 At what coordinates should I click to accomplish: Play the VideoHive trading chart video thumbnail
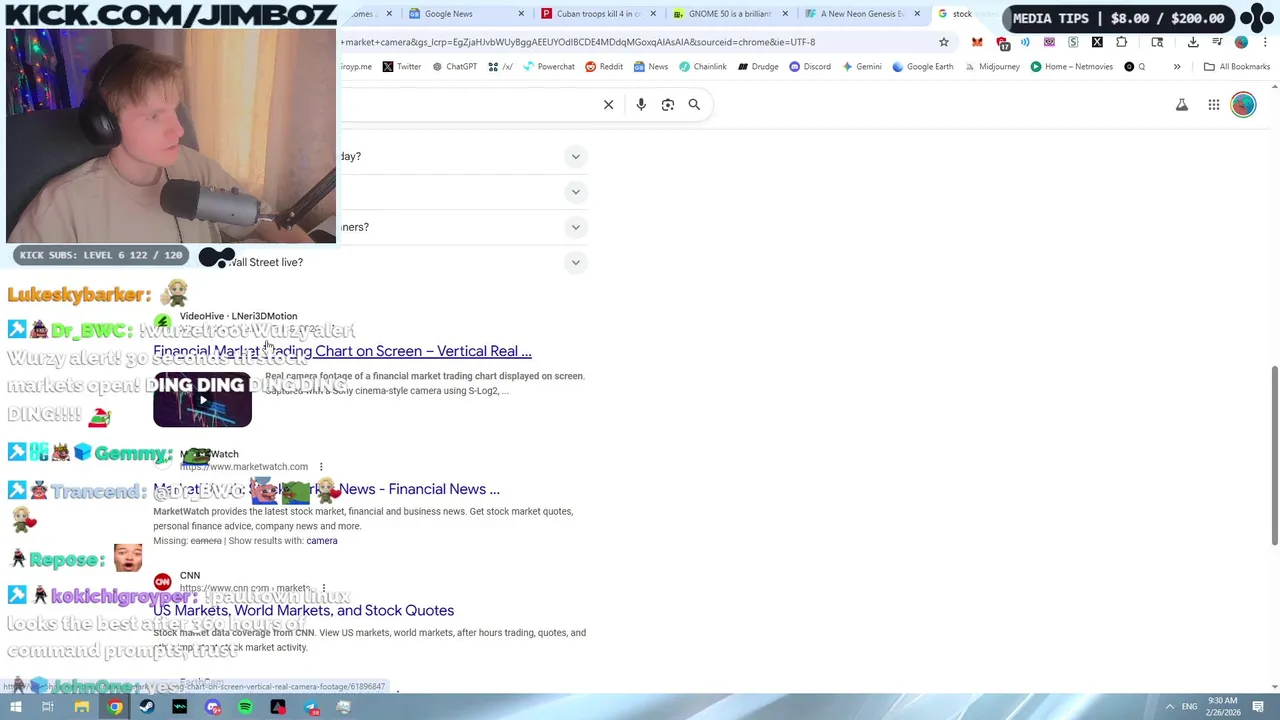[x=202, y=400]
